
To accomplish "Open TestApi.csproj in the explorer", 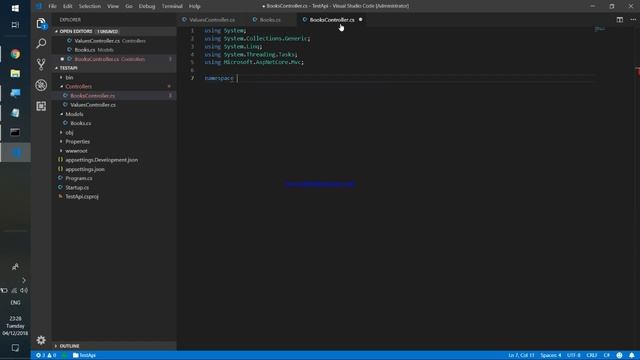I will pos(82,197).
